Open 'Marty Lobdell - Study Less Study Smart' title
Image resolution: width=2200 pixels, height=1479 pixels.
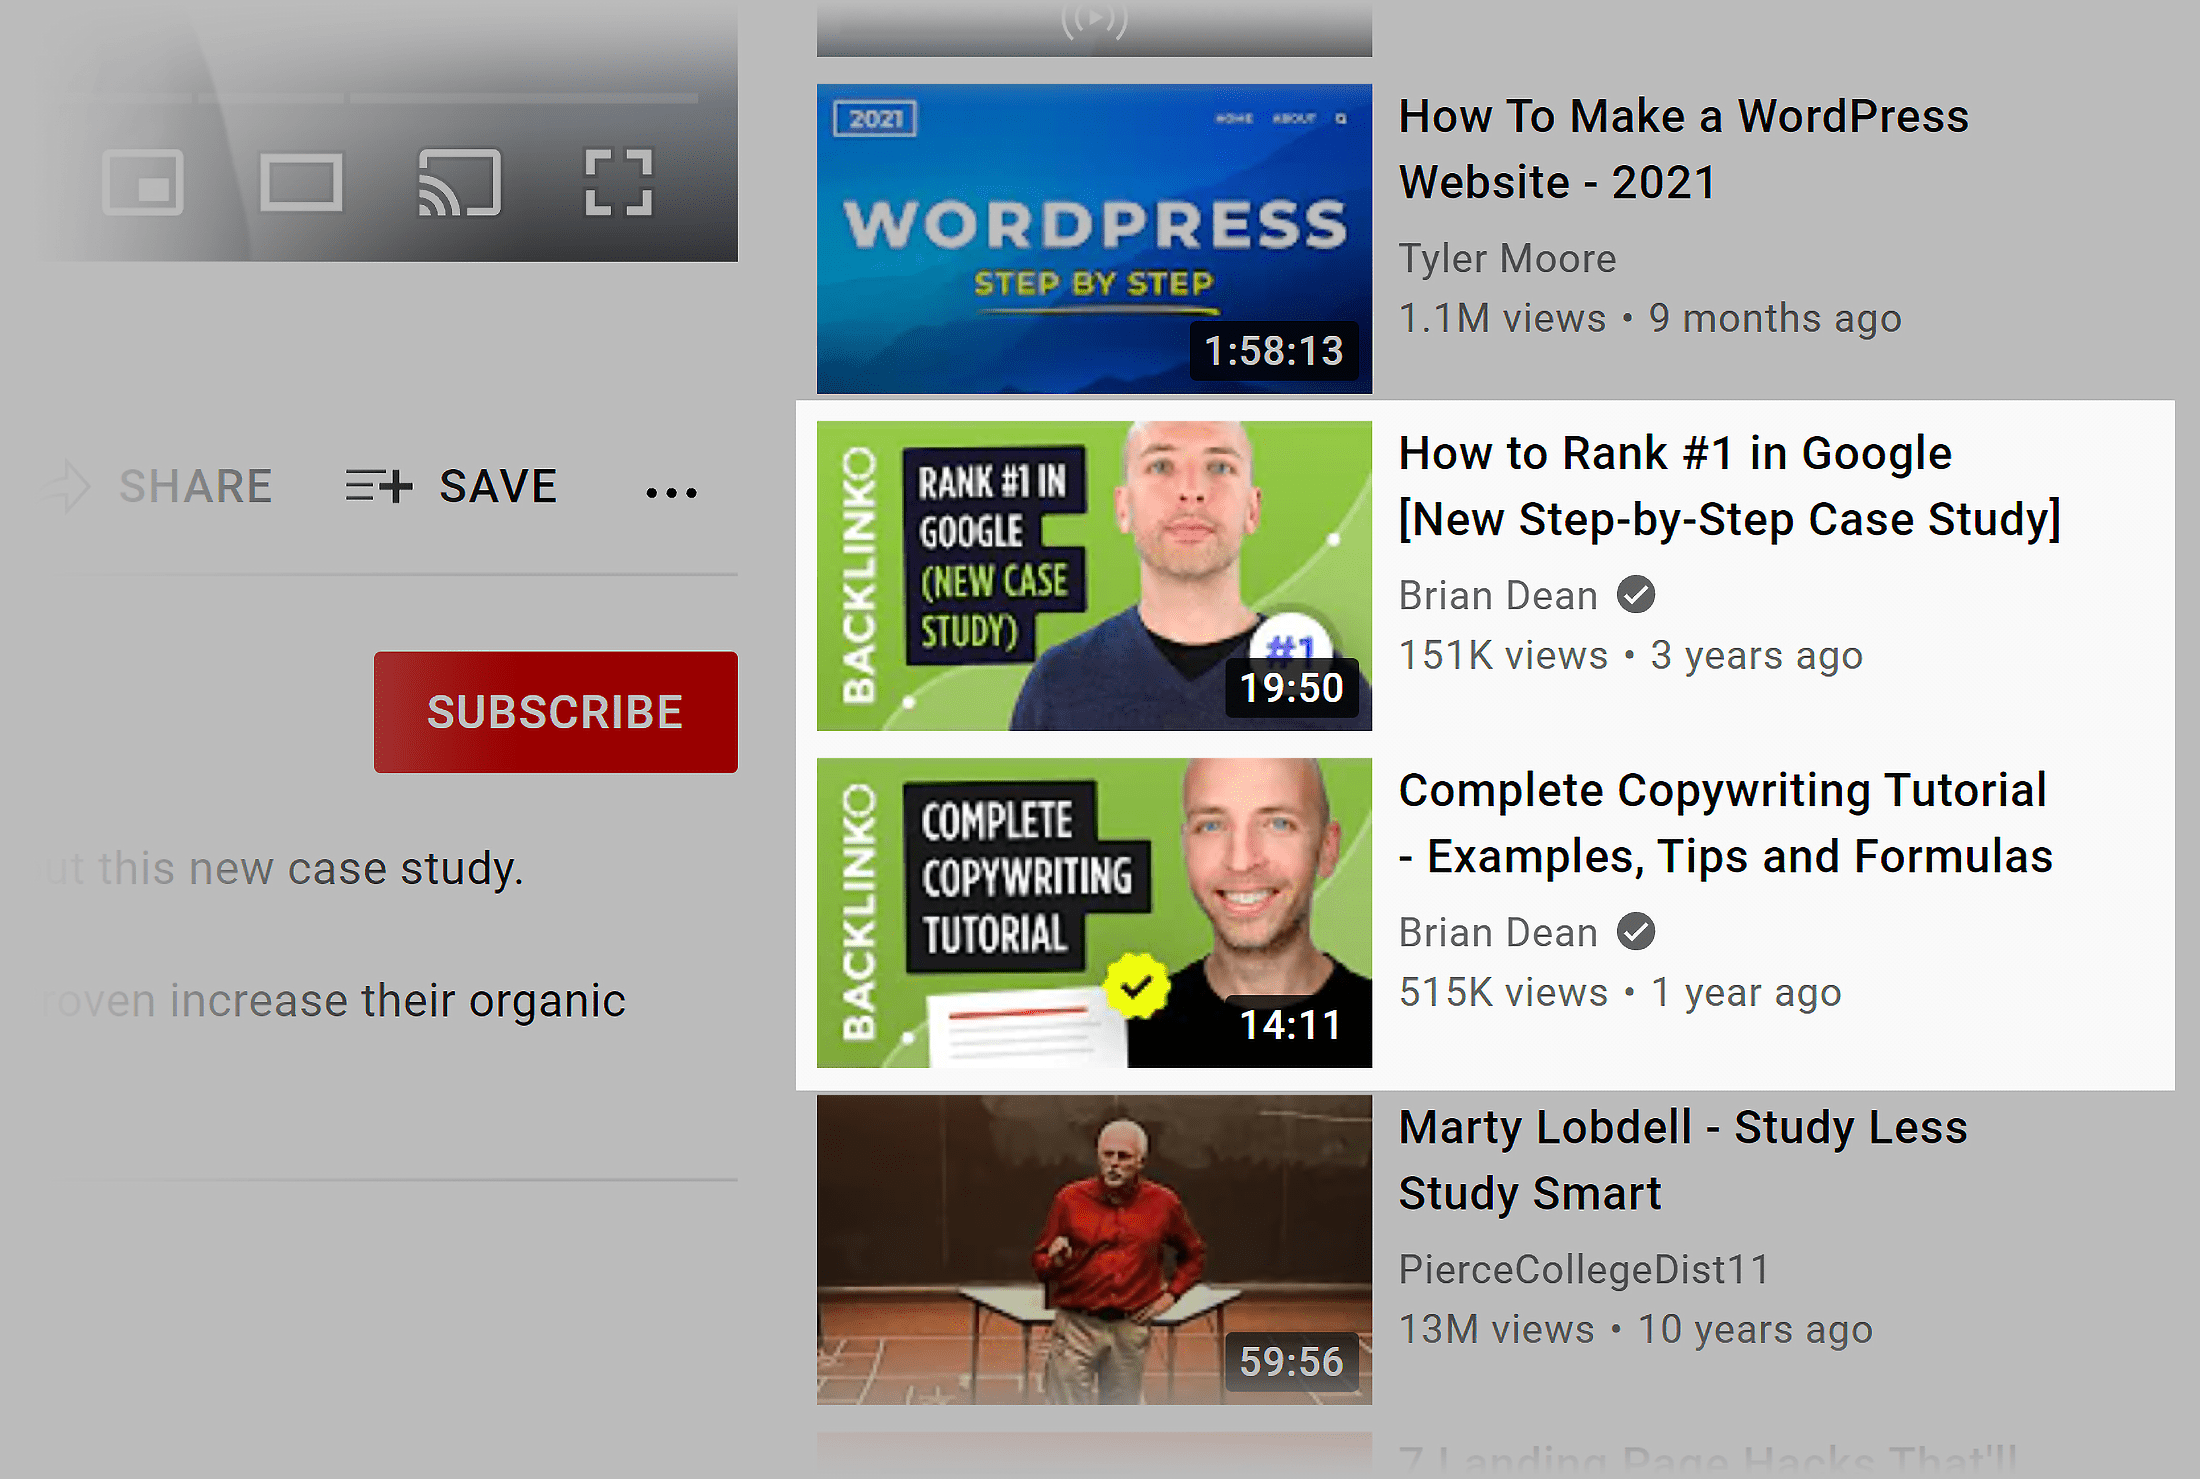[1683, 1160]
